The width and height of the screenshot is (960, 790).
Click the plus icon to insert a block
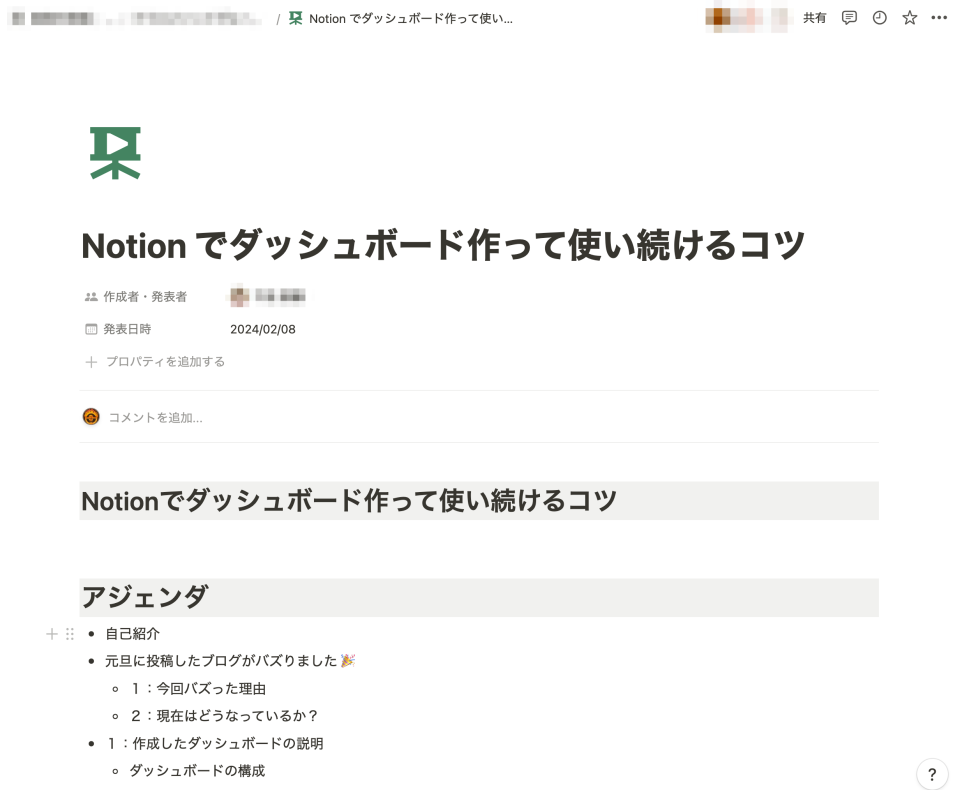[51, 633]
